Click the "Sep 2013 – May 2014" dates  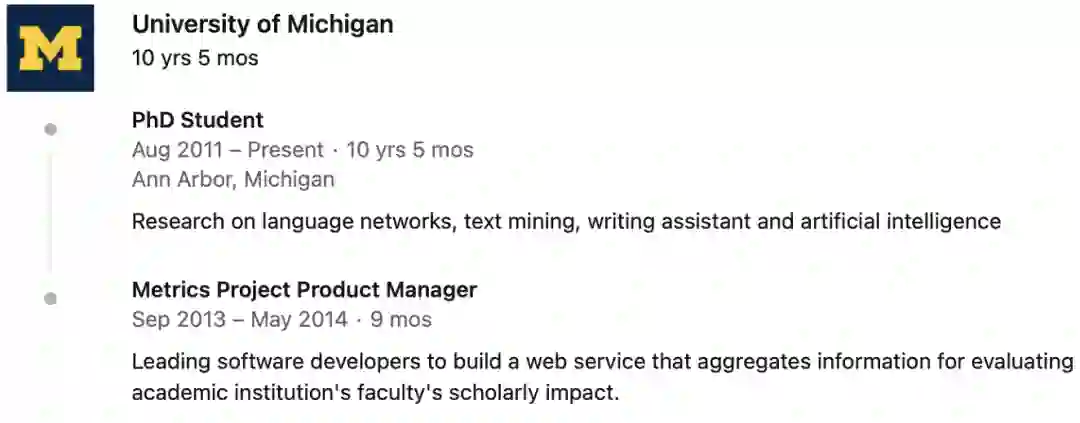pyautogui.click(x=240, y=320)
